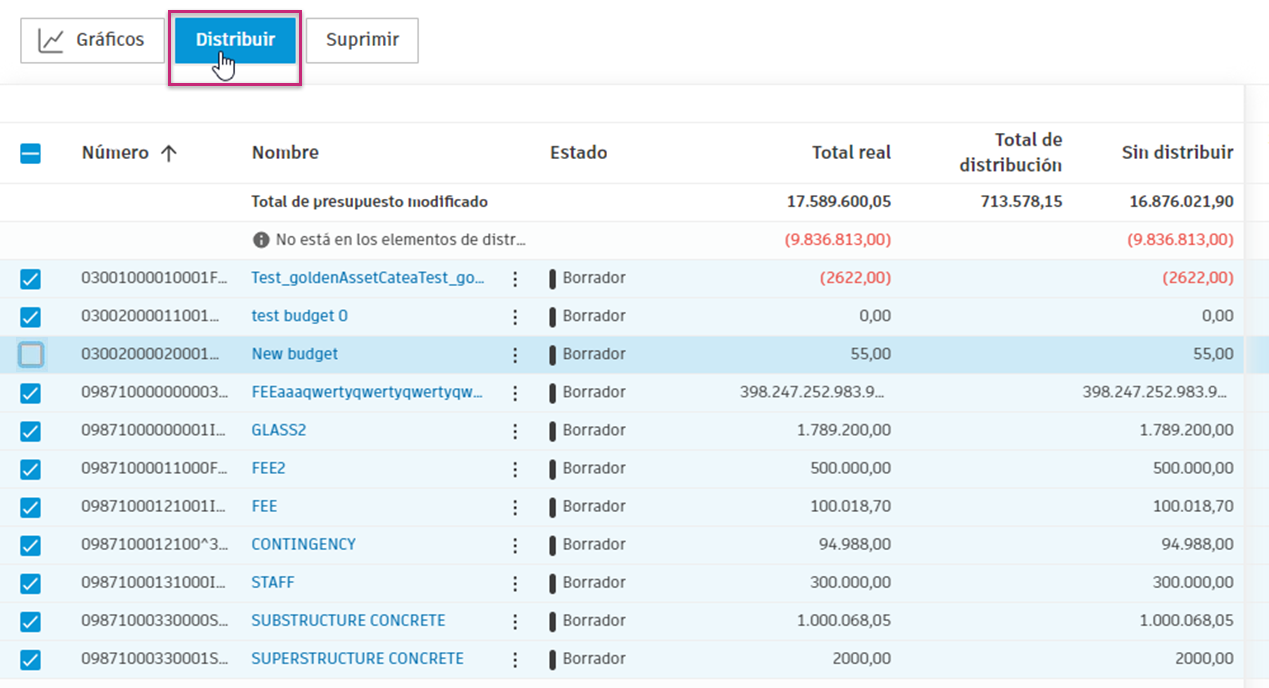Screen dimensions: 1269x688
Task: Click the Borrador status of GLASS2
Action: (x=593, y=431)
